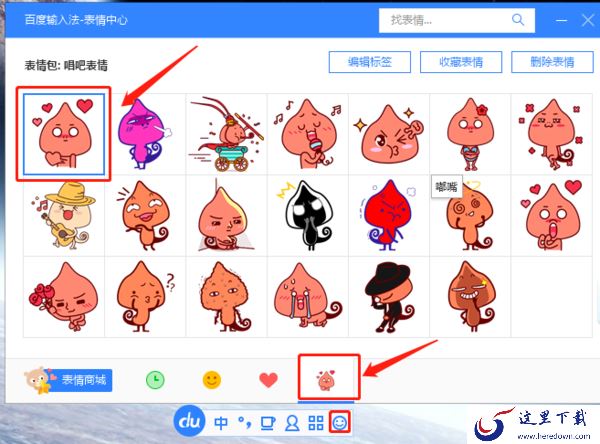
Task: Close the 表情中心 window
Action: [x=588, y=20]
